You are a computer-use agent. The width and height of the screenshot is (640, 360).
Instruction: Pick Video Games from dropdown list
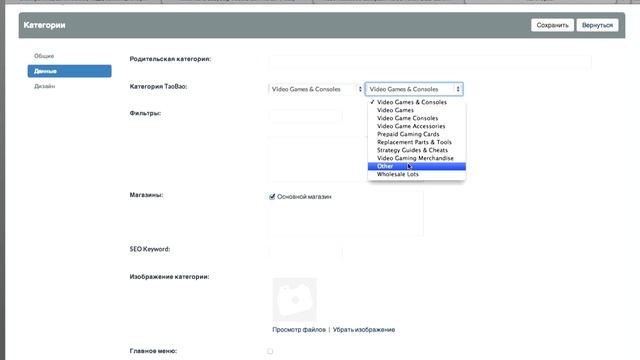point(416,110)
